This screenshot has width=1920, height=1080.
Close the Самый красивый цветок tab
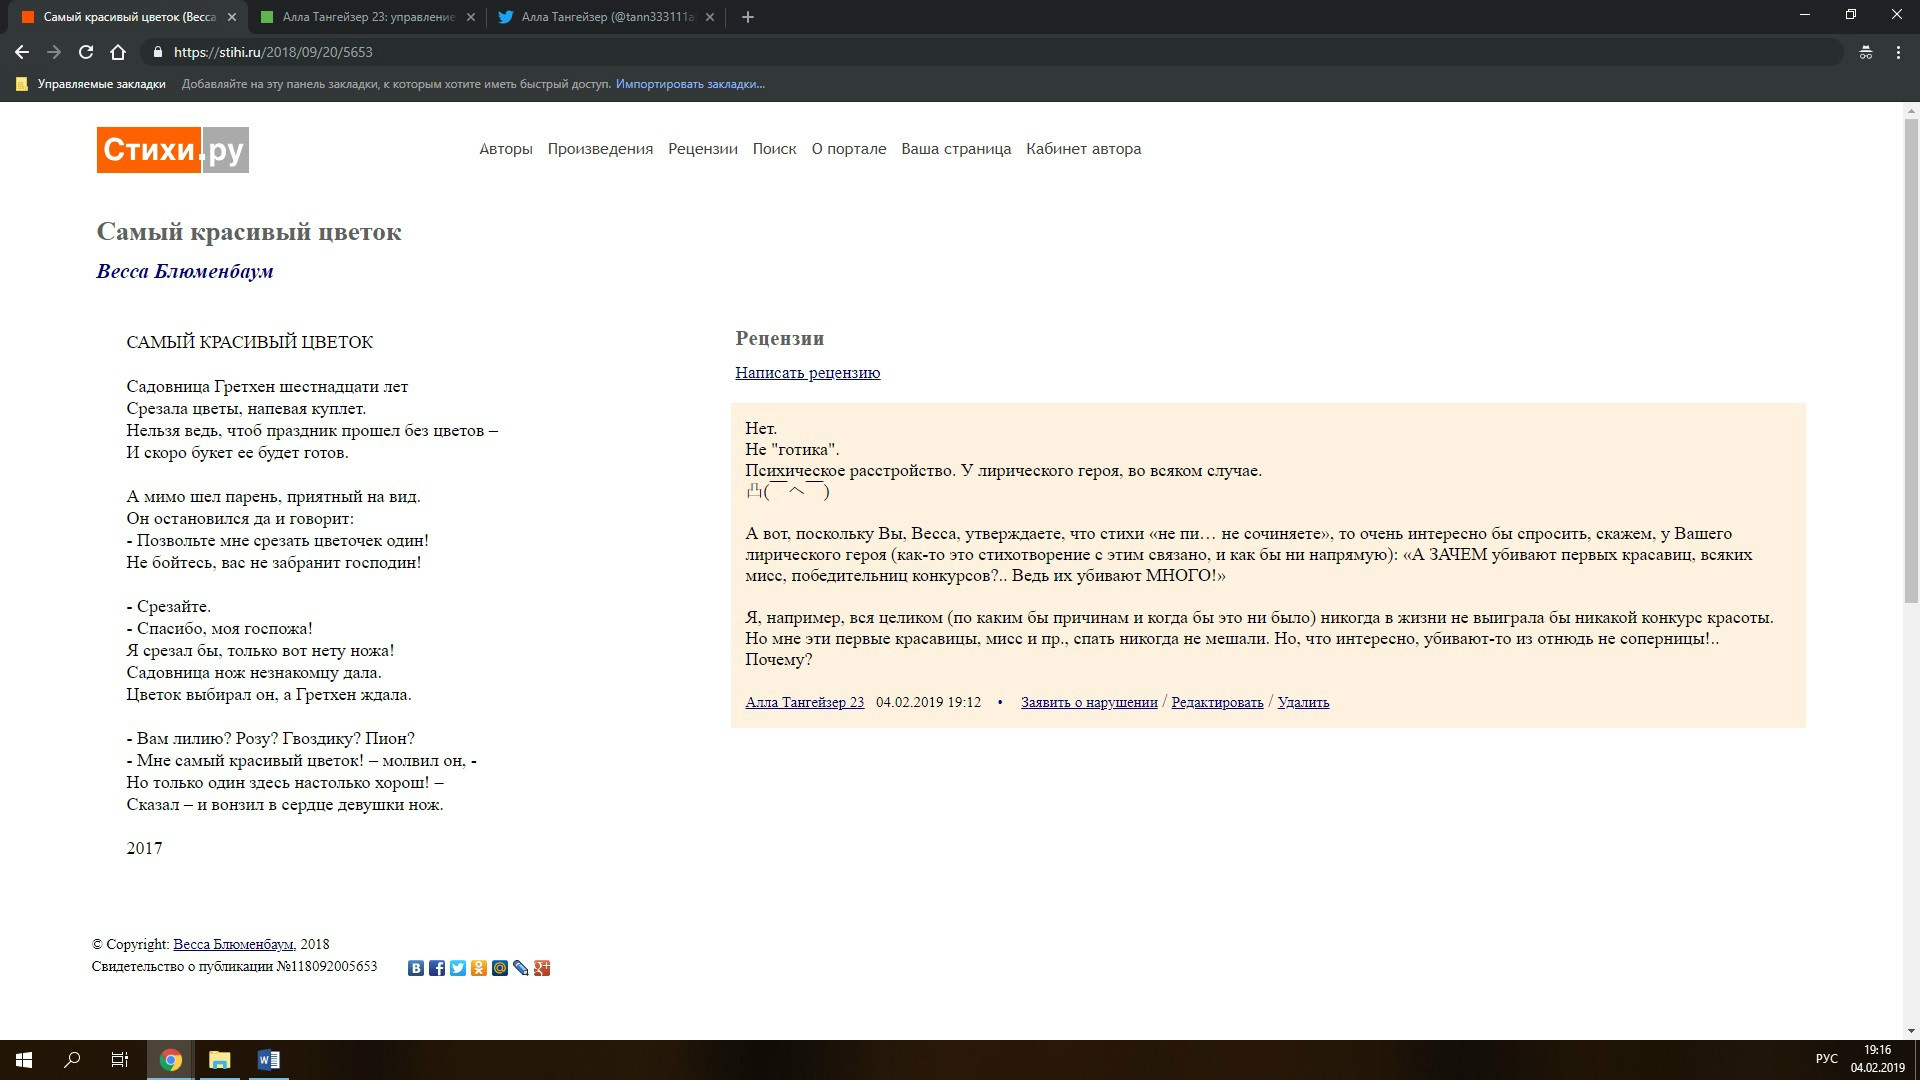pos(231,17)
